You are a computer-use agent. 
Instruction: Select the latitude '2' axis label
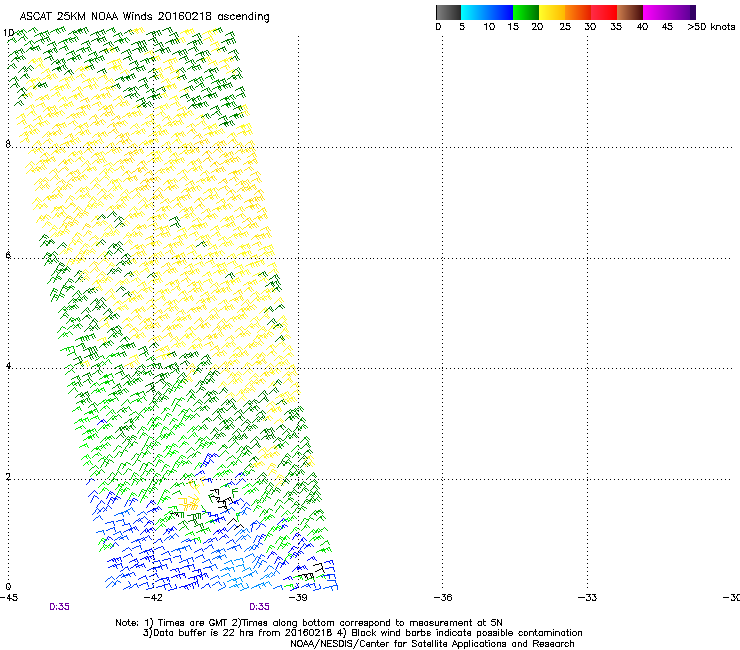(8, 477)
